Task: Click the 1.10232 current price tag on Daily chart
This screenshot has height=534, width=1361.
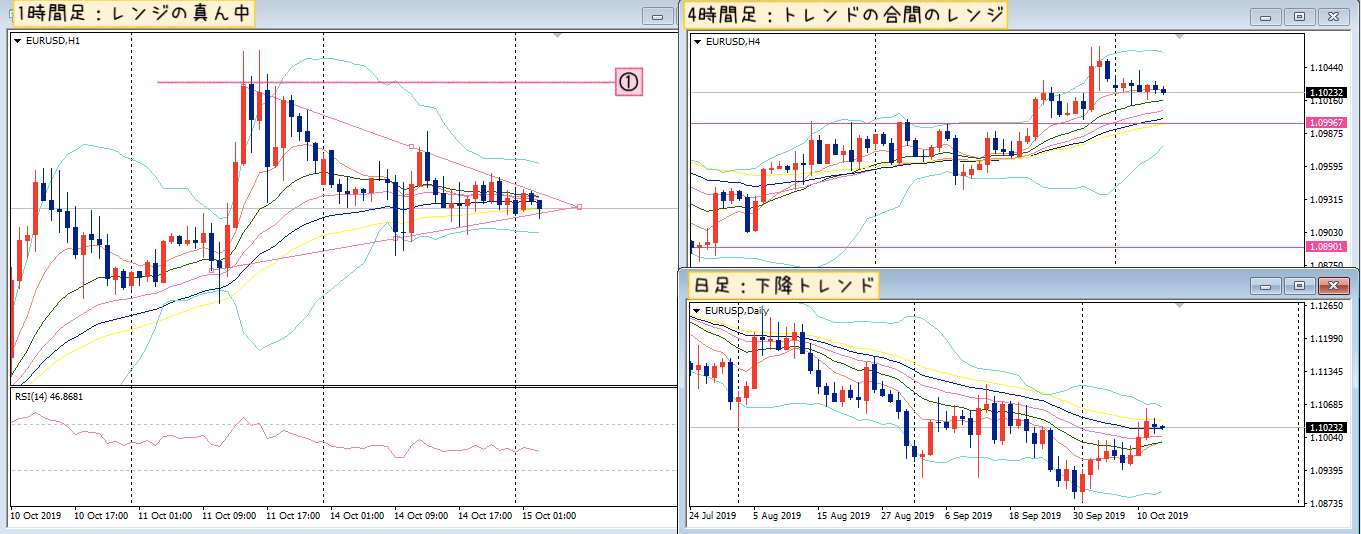Action: coord(1326,427)
